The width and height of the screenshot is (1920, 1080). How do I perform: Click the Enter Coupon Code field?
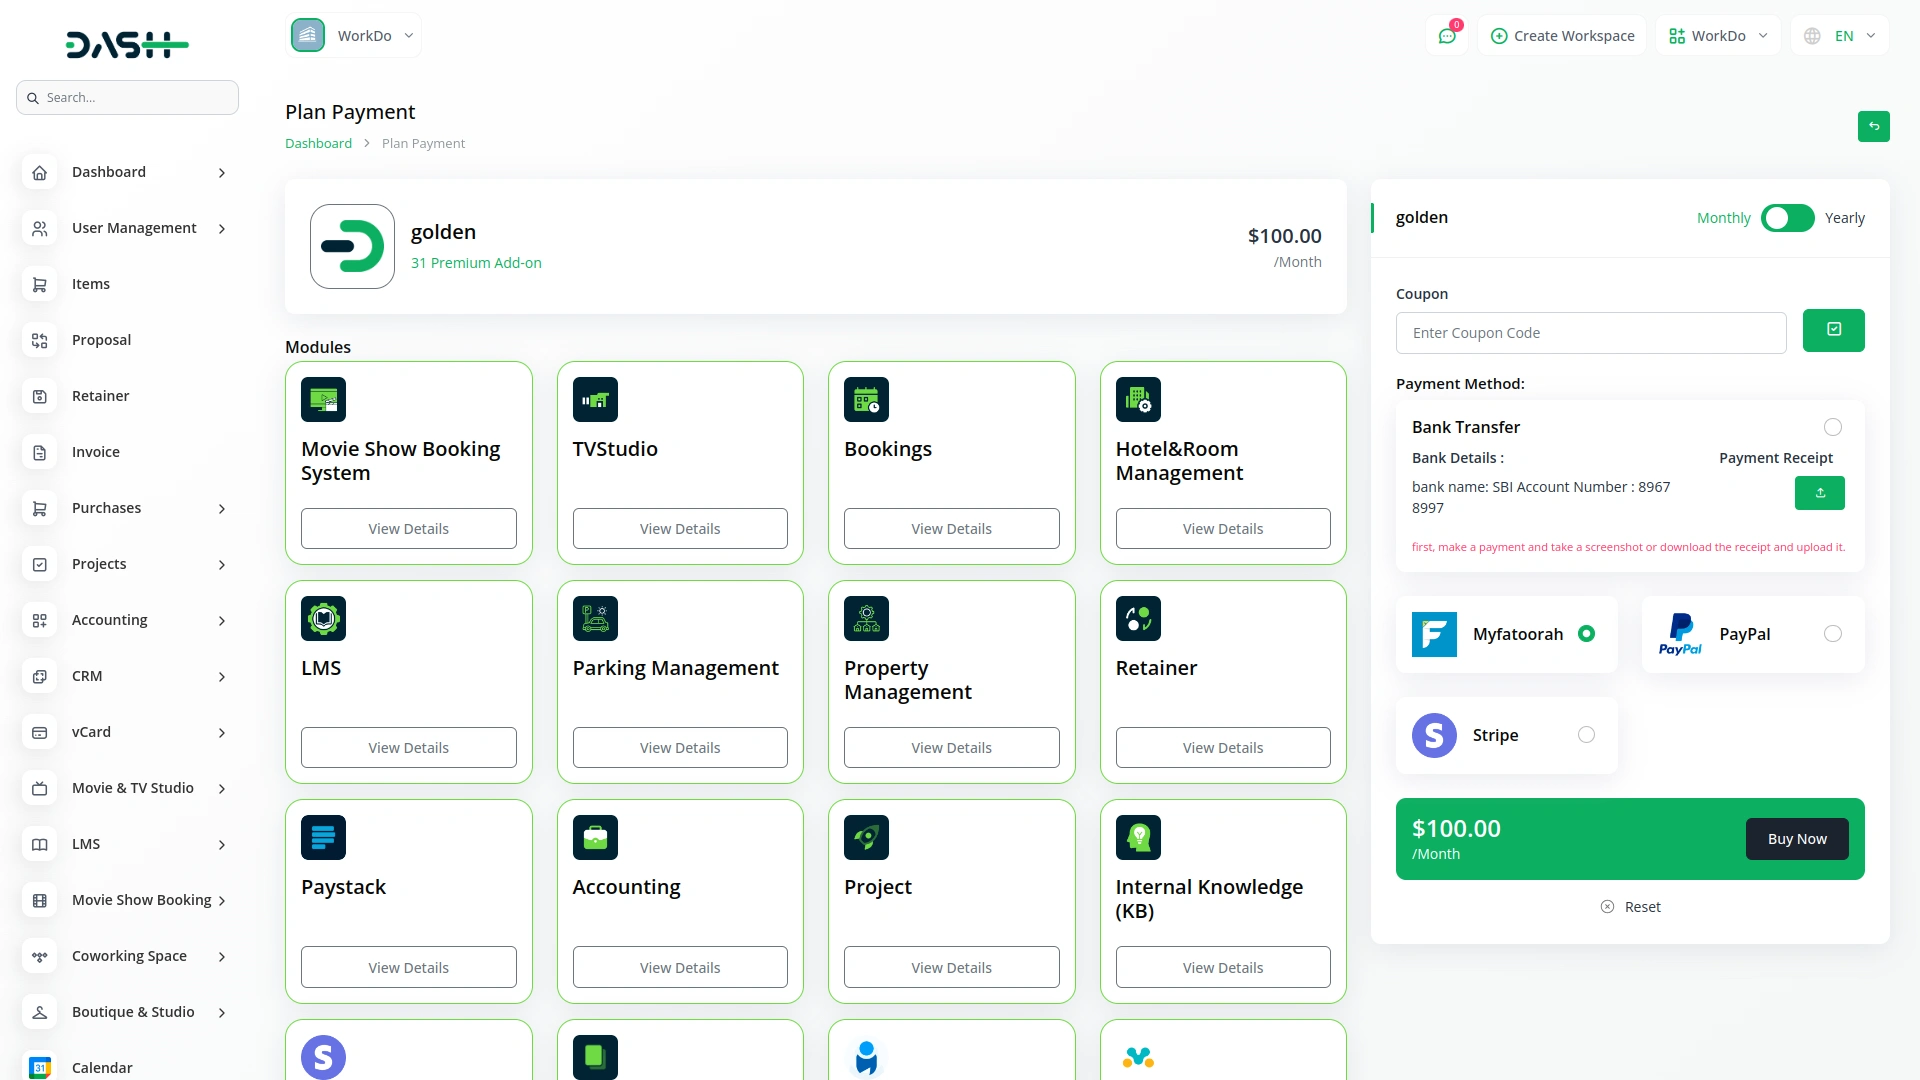pos(1590,333)
